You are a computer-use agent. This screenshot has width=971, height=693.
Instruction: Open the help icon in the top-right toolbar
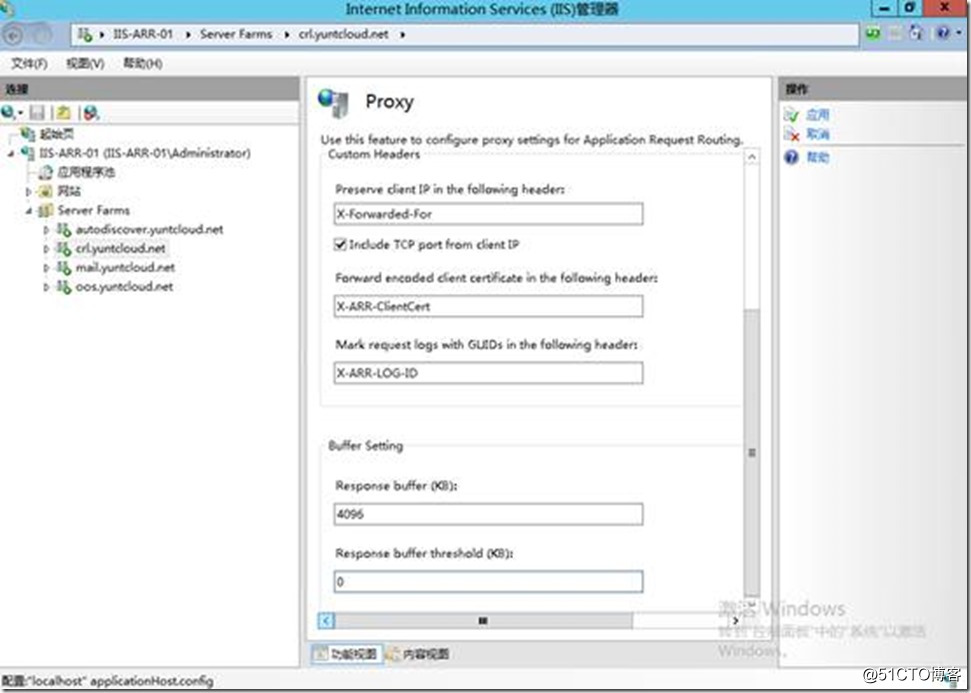coord(943,33)
